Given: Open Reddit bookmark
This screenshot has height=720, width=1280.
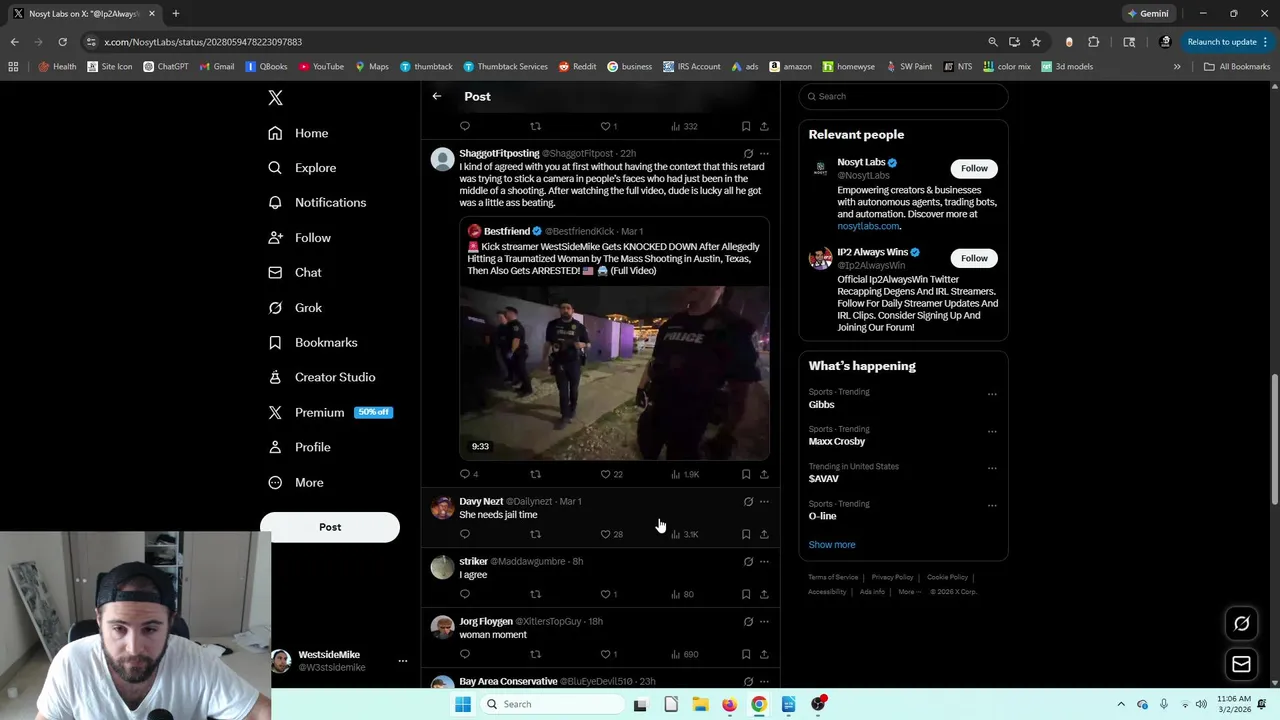Looking at the screenshot, I should pos(577,67).
